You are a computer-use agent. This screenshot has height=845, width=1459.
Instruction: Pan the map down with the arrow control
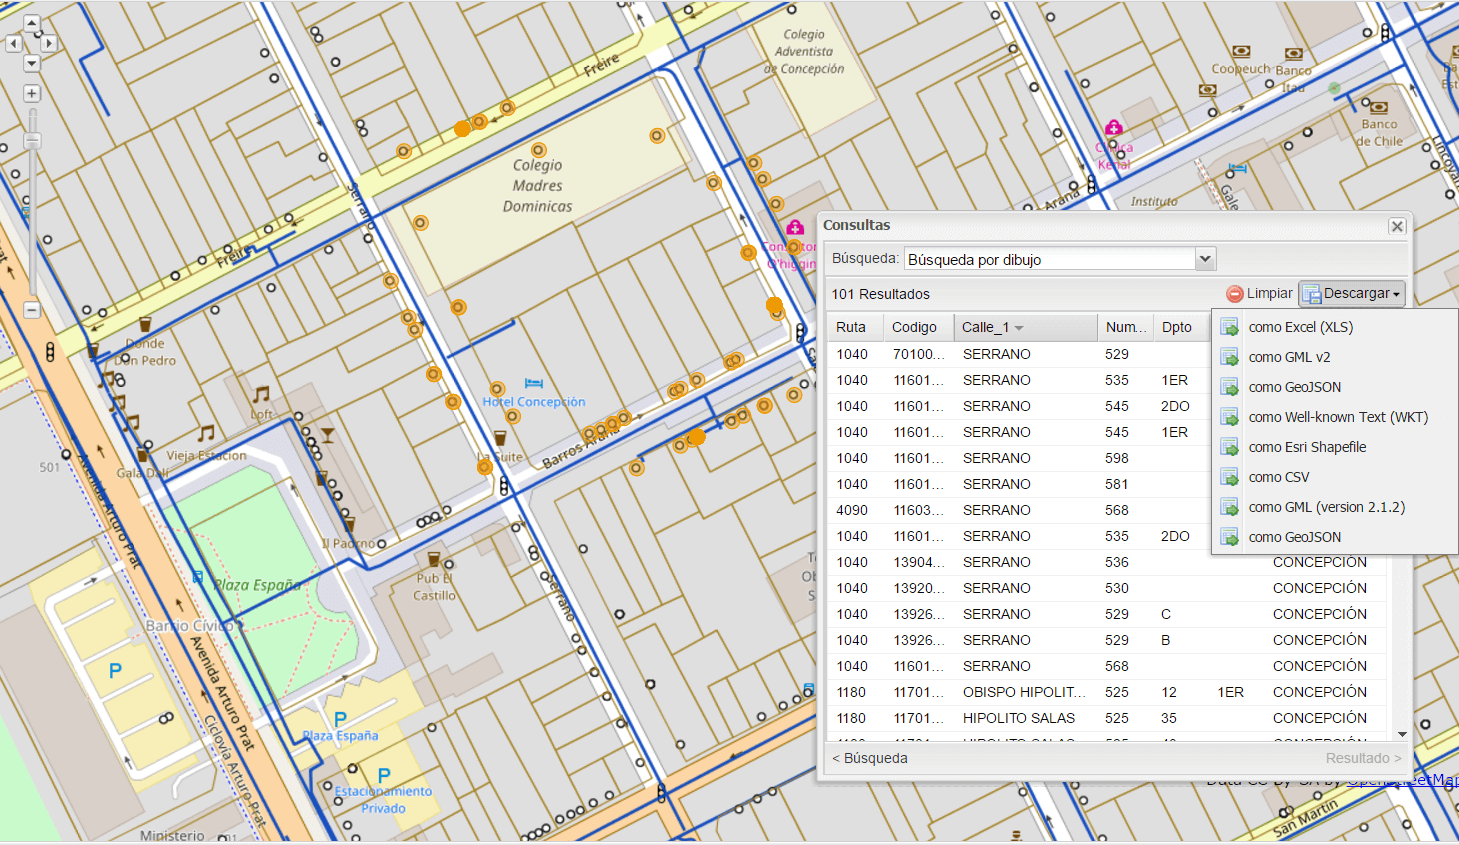coord(31,63)
